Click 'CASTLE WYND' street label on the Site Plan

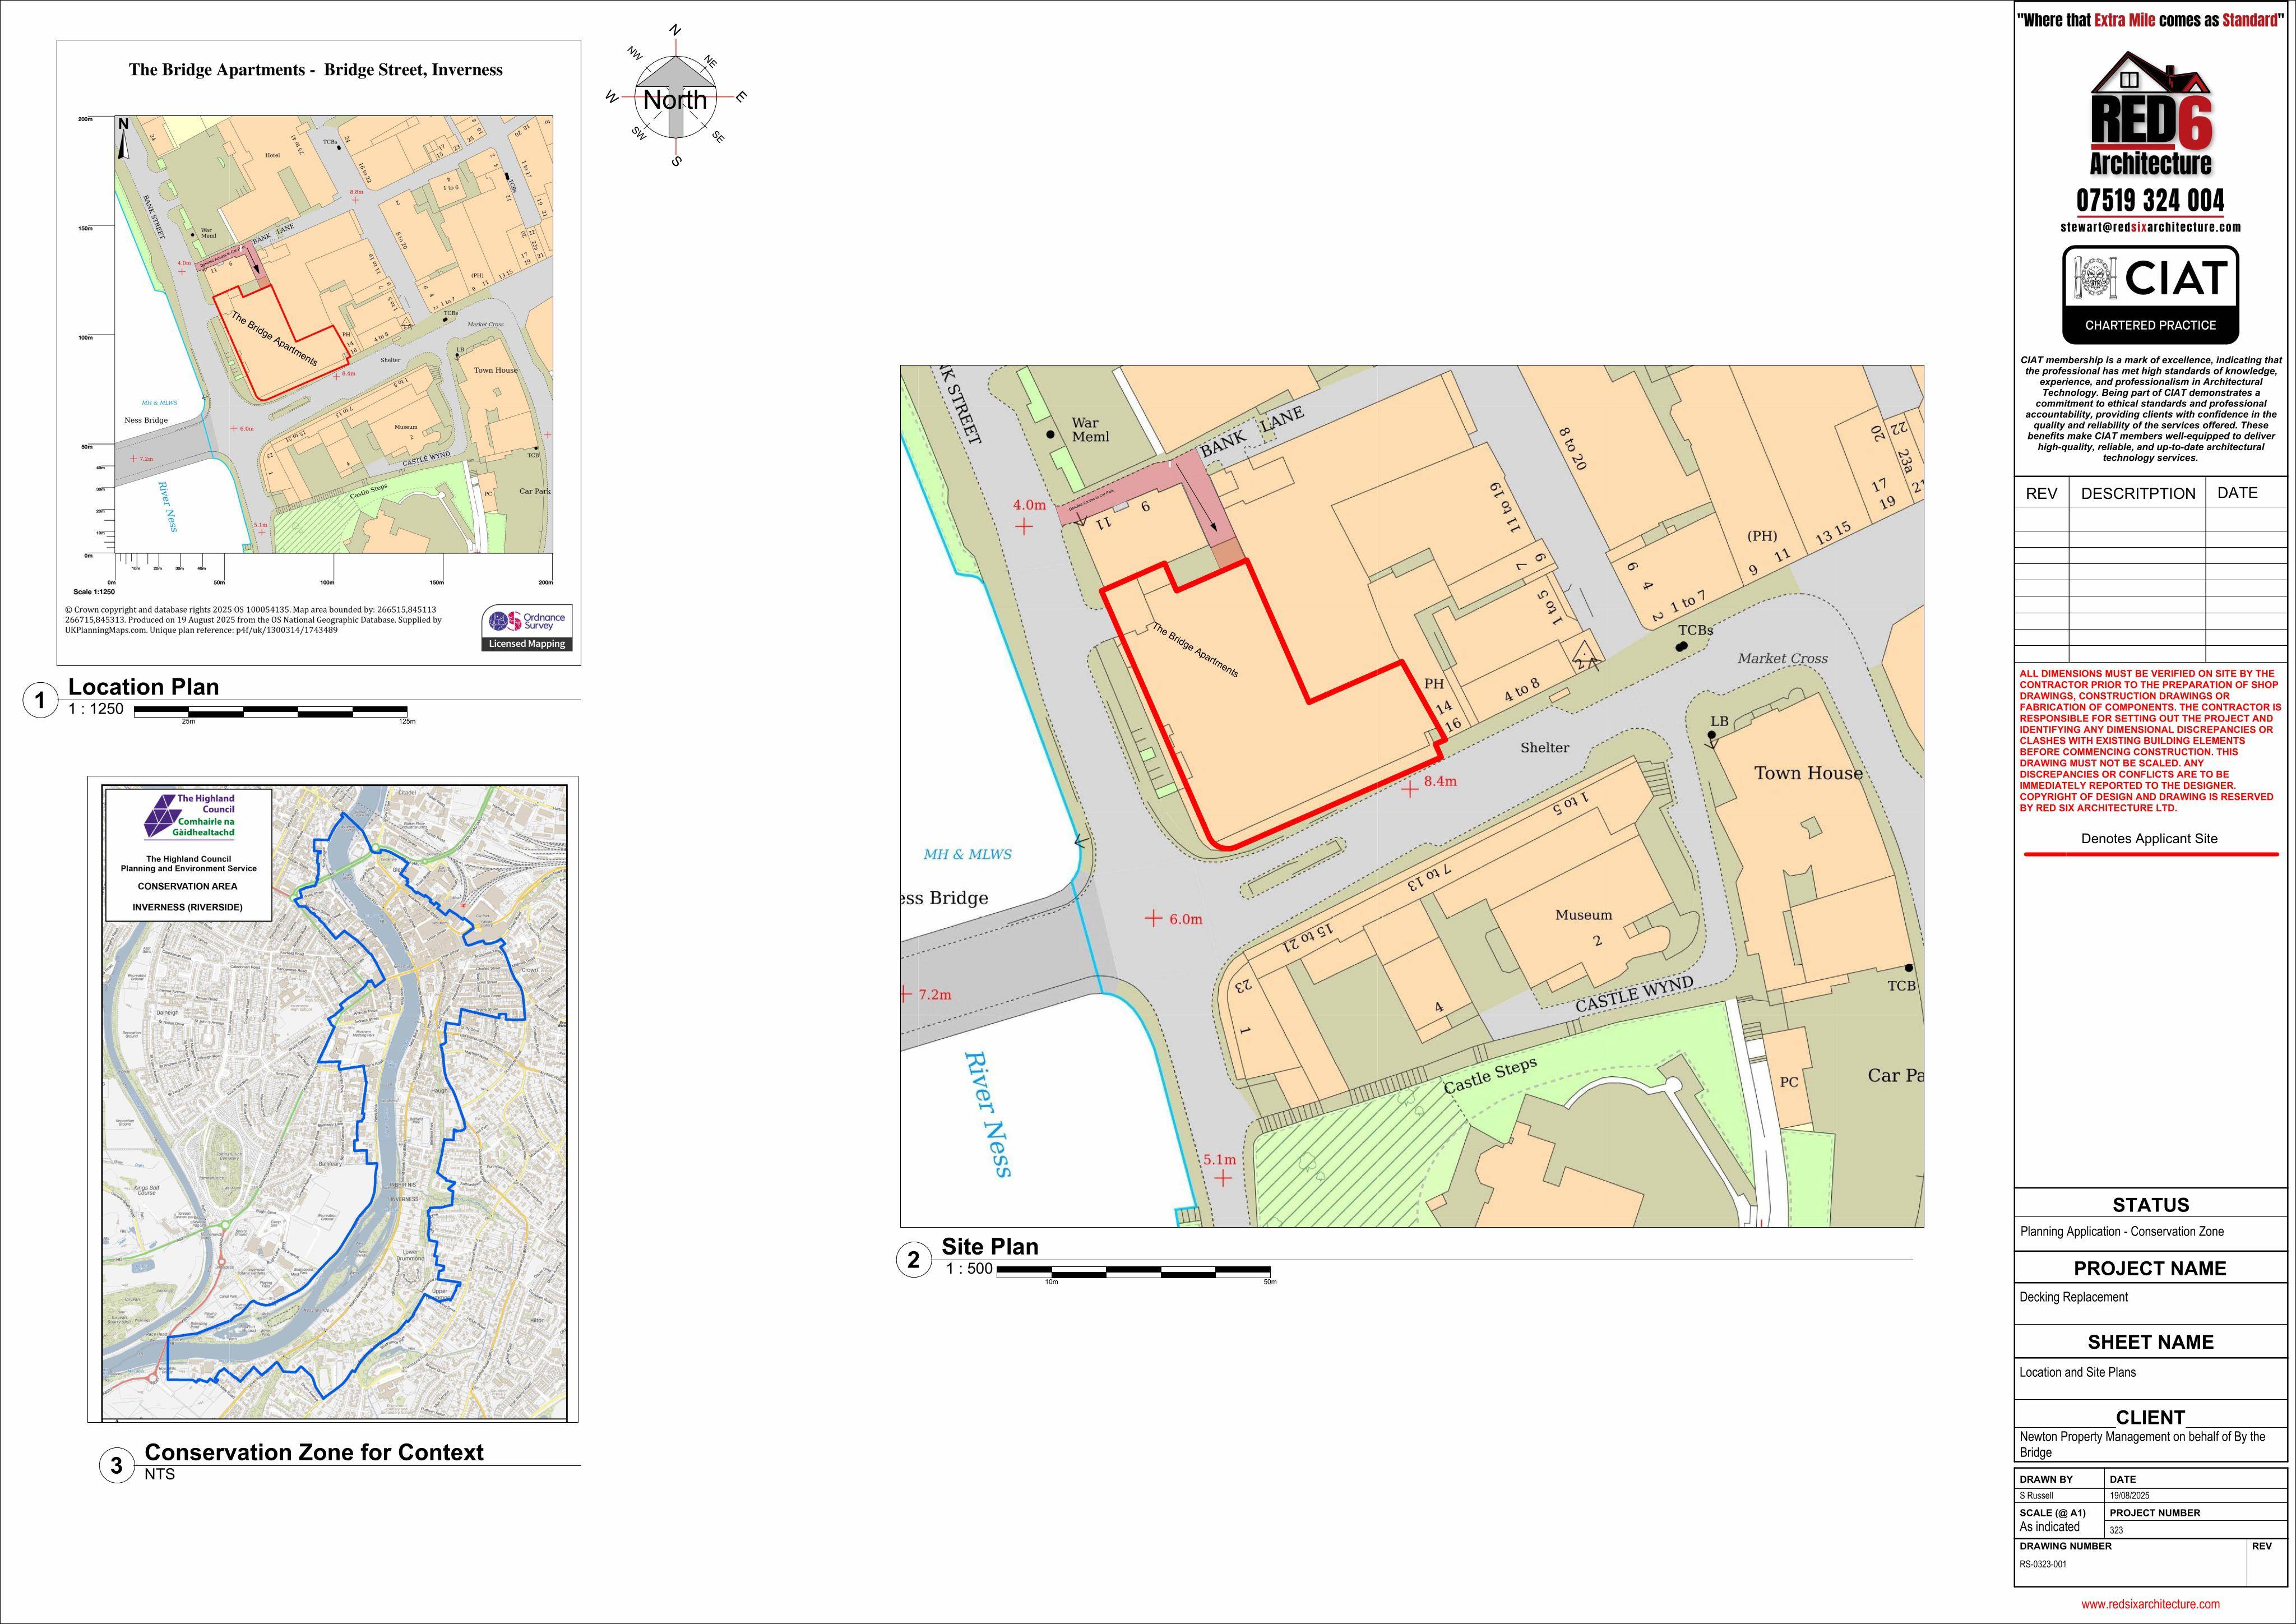click(x=1635, y=995)
